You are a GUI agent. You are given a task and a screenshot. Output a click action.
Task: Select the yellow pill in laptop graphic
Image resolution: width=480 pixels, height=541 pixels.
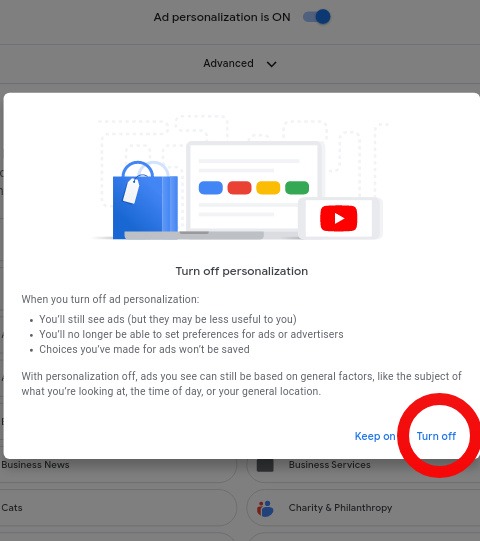point(268,188)
